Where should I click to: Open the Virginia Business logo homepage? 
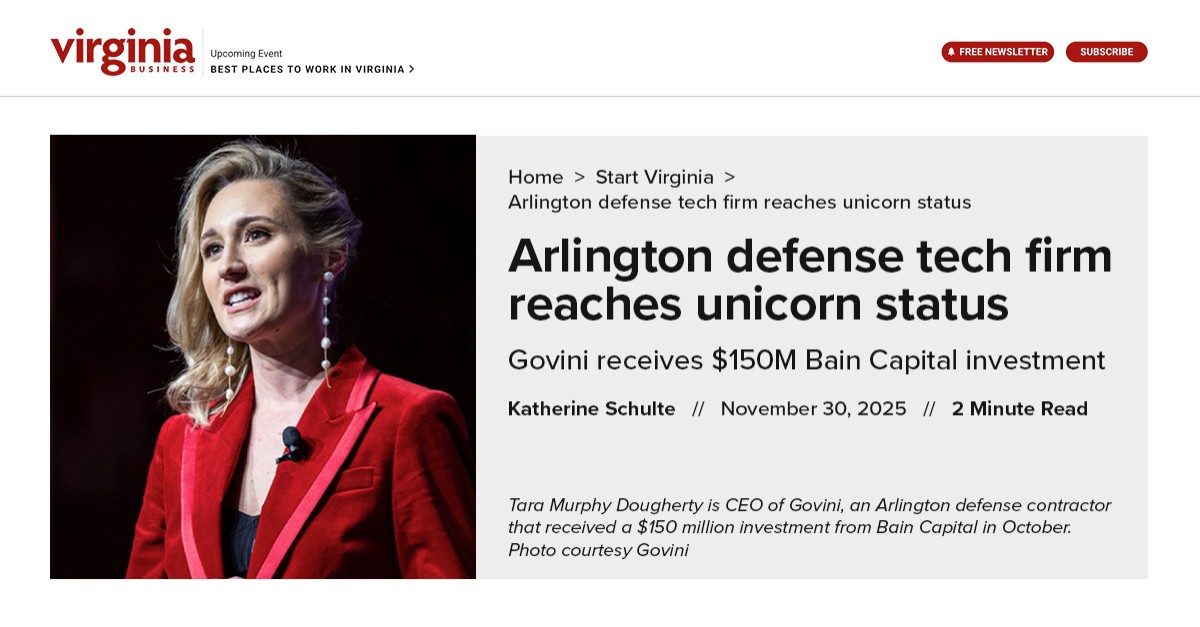click(x=123, y=51)
